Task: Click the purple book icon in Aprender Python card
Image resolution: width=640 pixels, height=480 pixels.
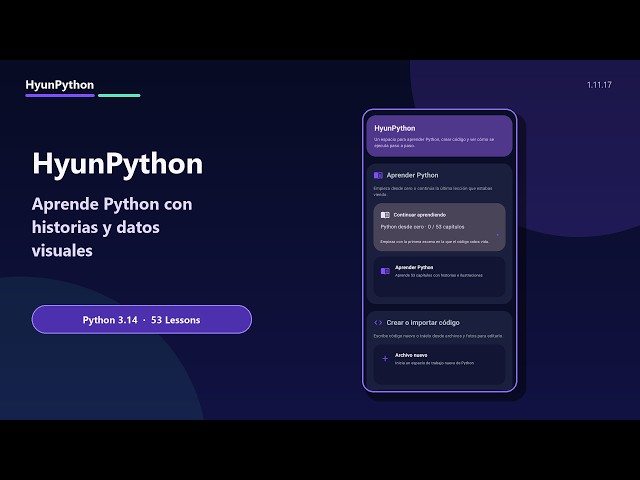Action: [x=385, y=271]
